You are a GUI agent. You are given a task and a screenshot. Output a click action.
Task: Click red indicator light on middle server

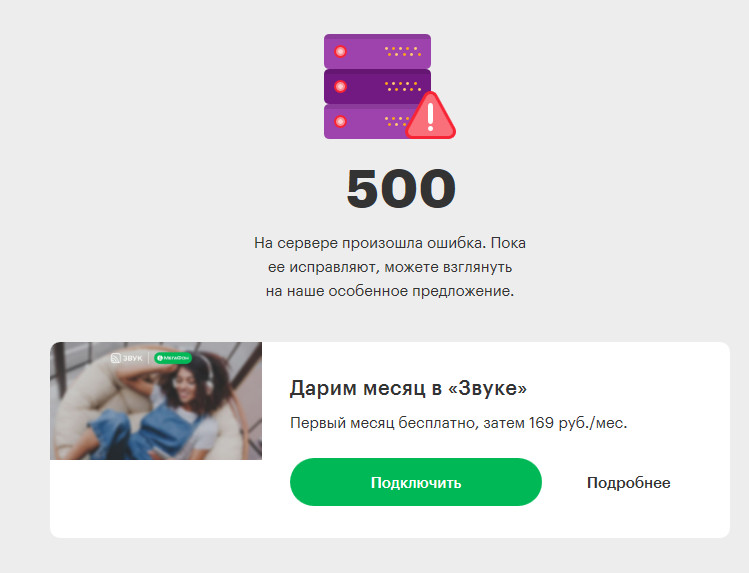coord(340,86)
